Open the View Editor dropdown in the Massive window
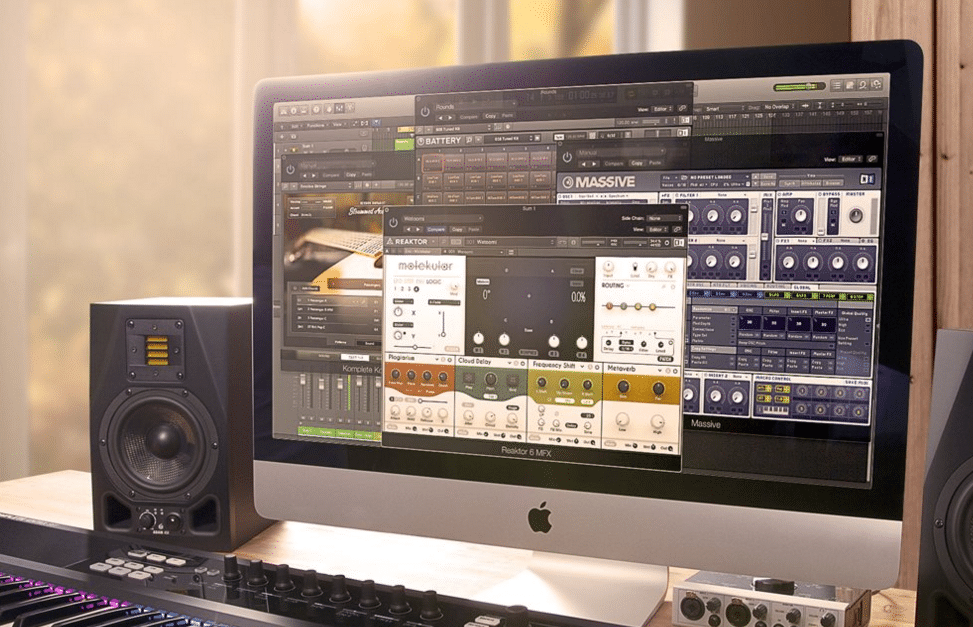 (x=851, y=160)
